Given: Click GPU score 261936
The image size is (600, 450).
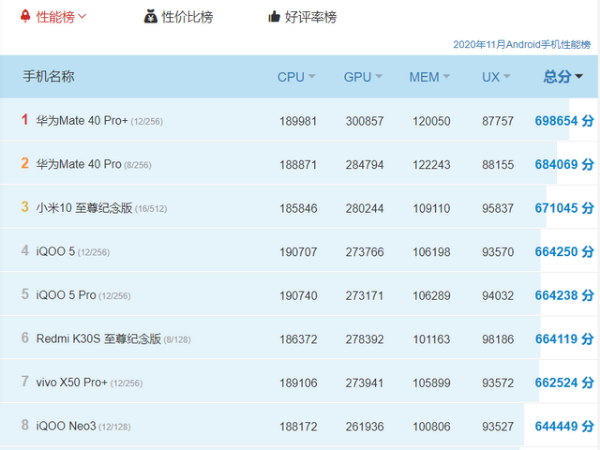Looking at the screenshot, I should 365,427.
